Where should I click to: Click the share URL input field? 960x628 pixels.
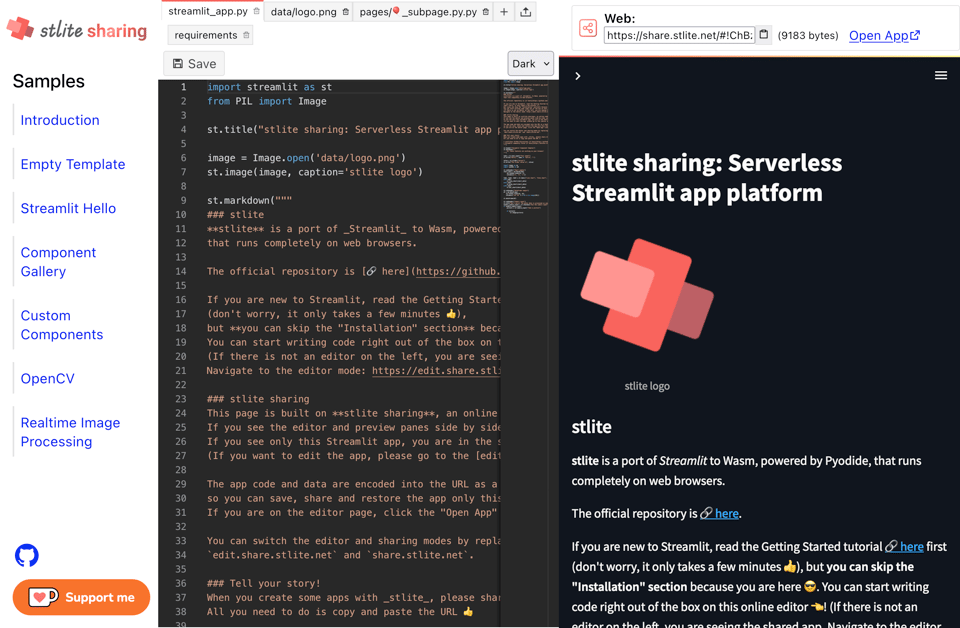[x=678, y=36]
